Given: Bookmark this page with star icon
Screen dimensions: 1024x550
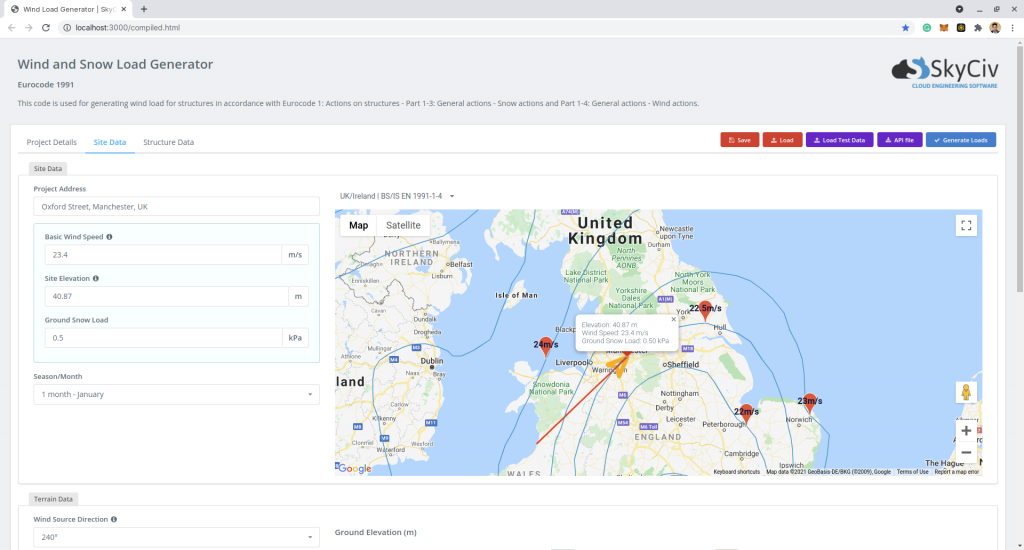Looking at the screenshot, I should coord(906,28).
